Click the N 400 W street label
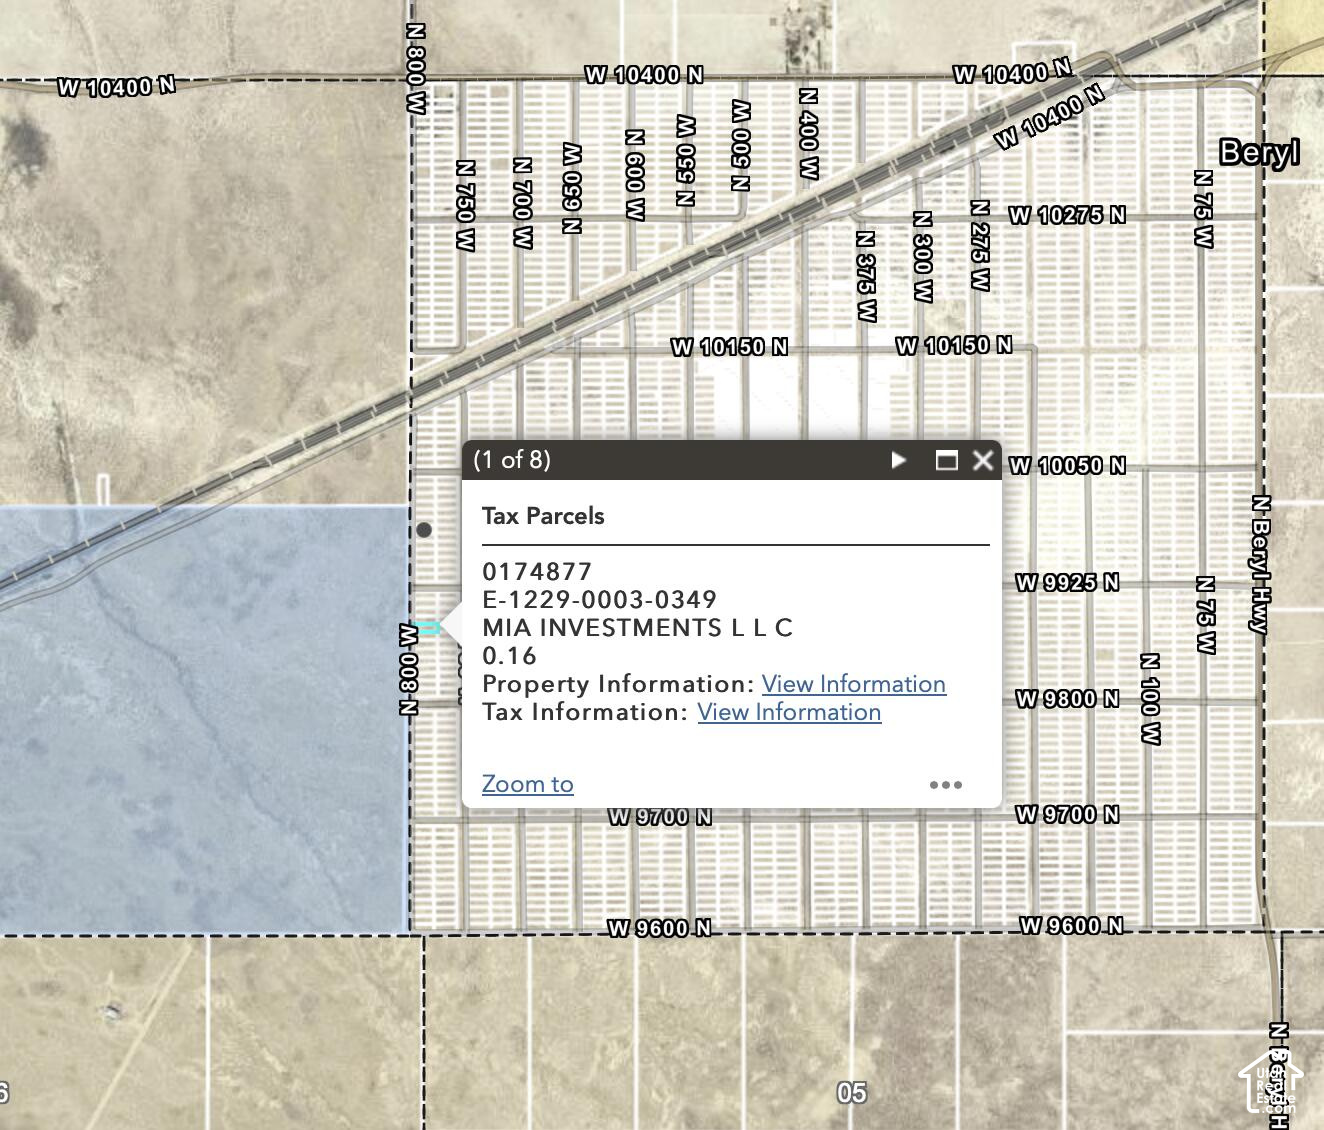 point(809,134)
